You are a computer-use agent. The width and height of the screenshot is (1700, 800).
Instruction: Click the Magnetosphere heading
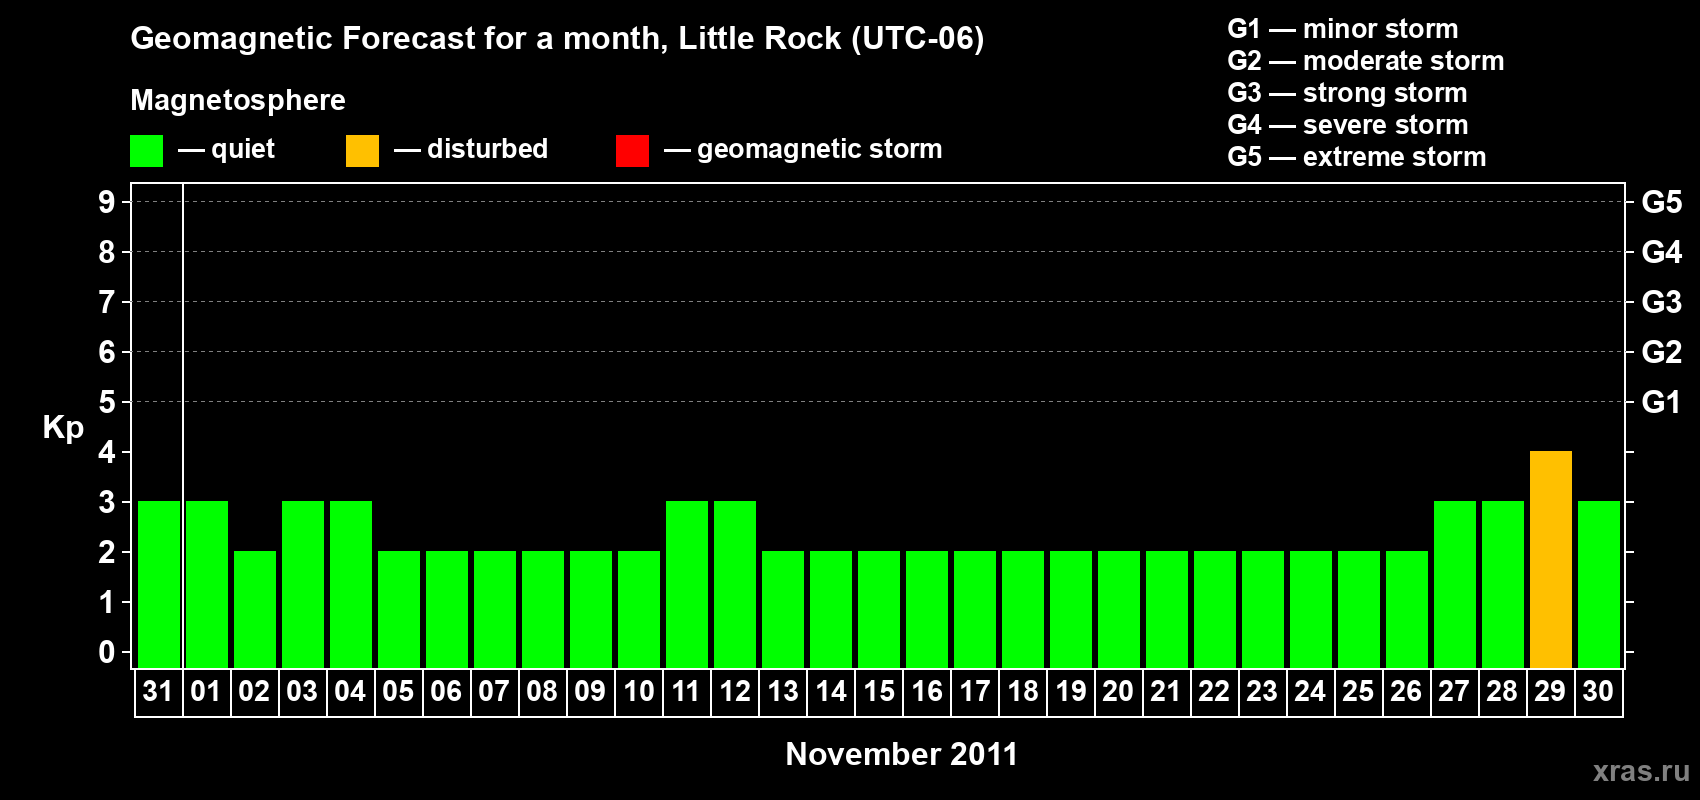click(238, 100)
